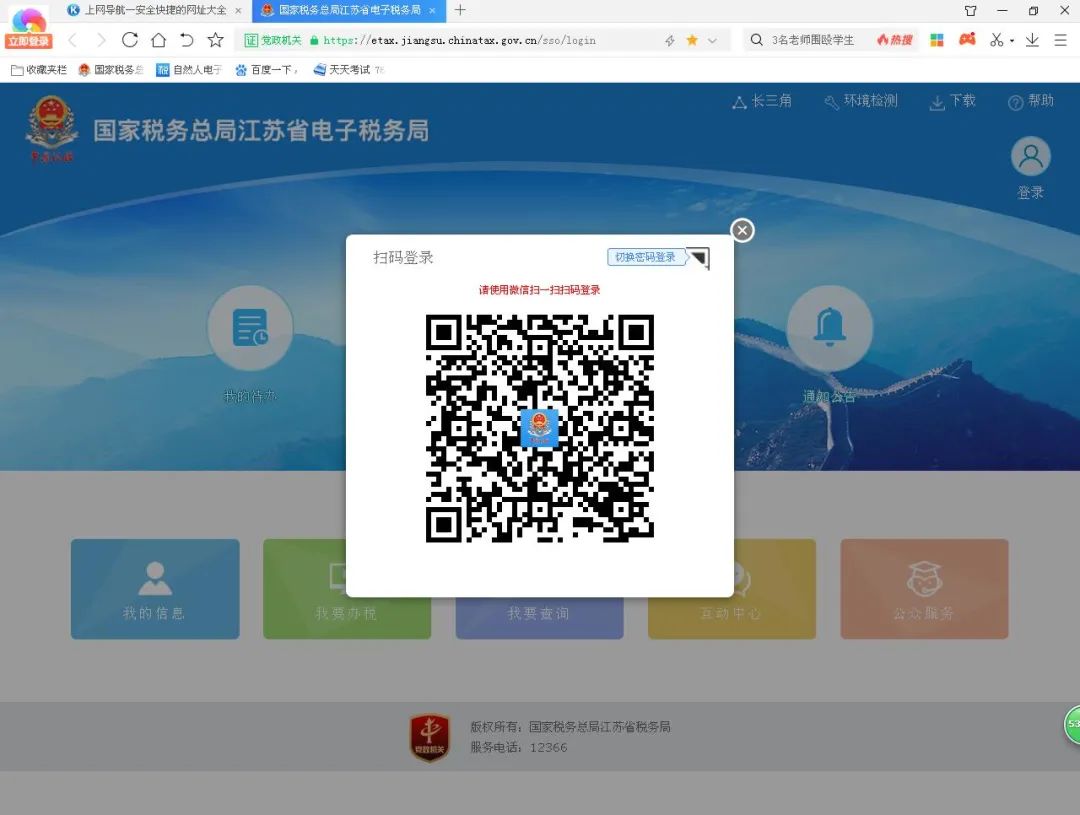Reload the current page
Viewport: 1080px width, 815px height.
tap(129, 40)
